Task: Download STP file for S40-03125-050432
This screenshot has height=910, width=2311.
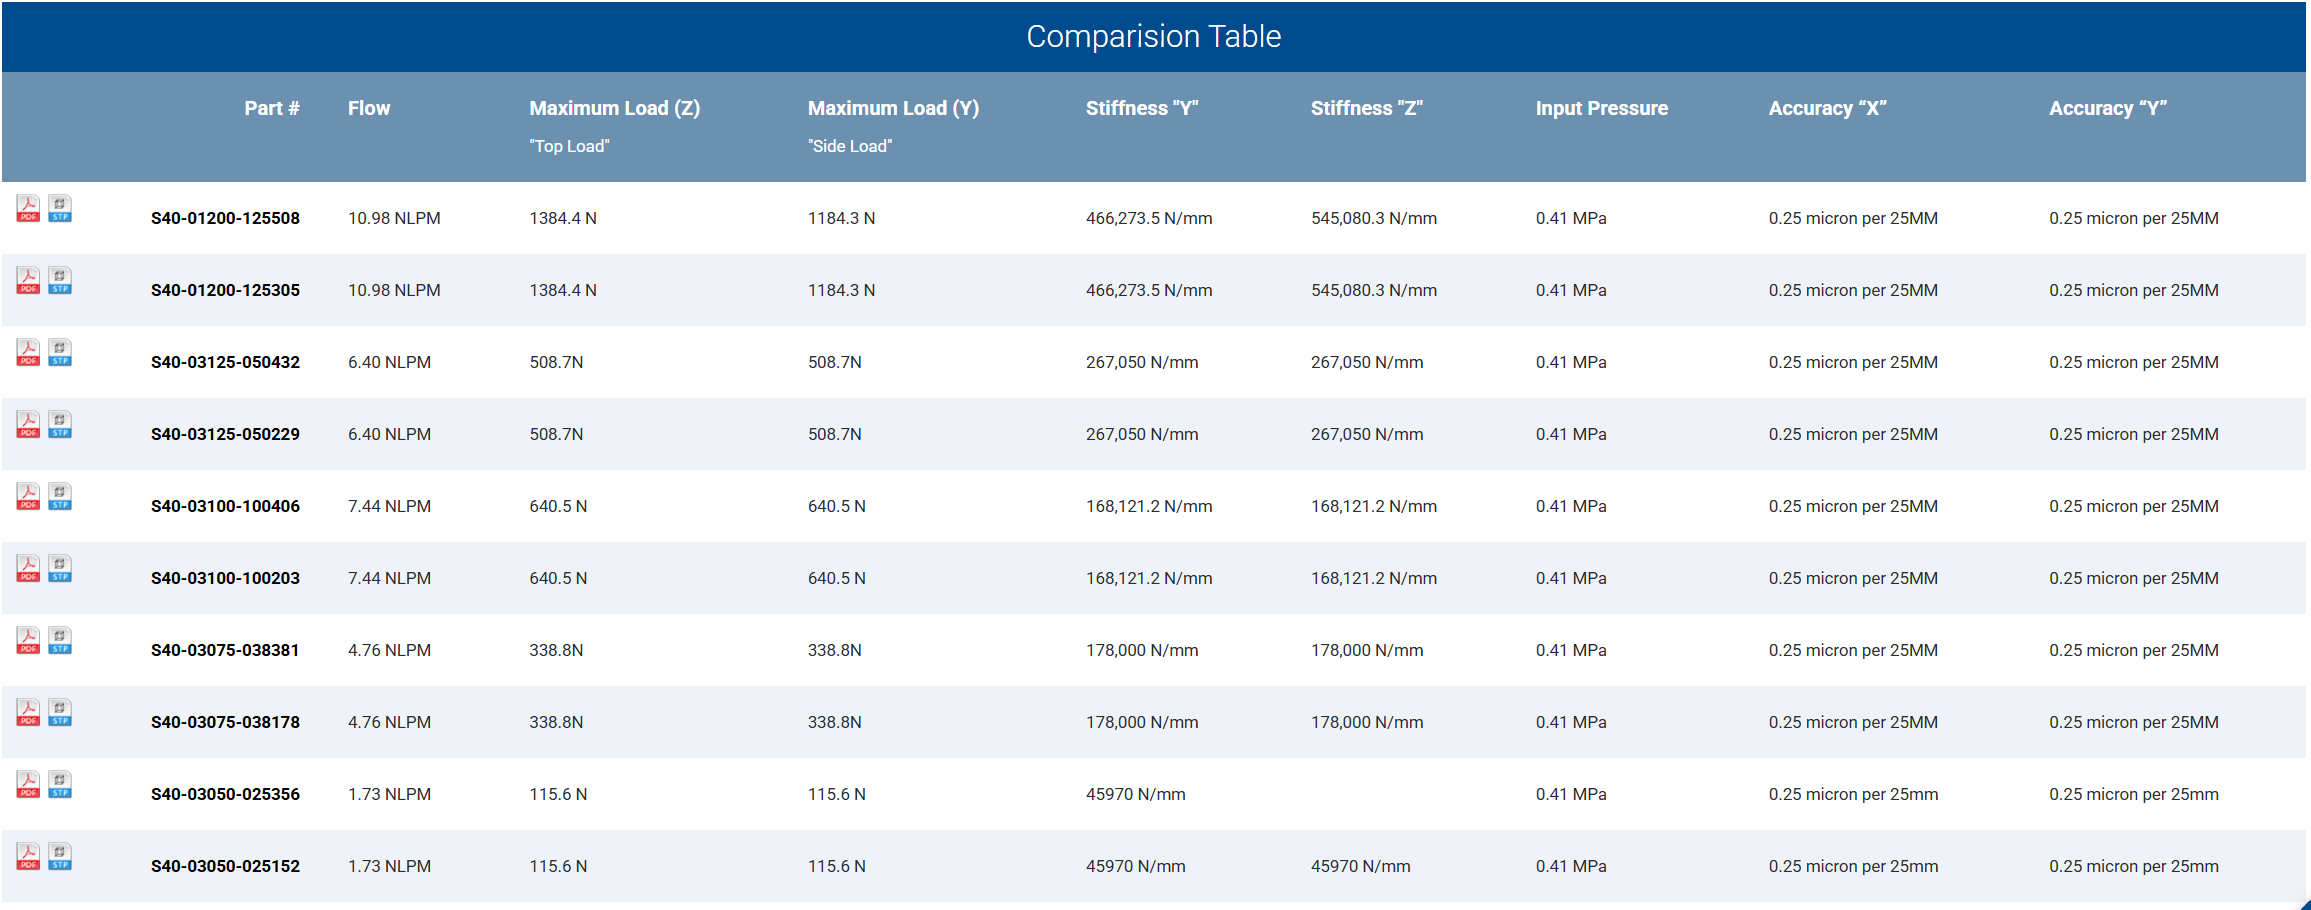Action: pyautogui.click(x=60, y=353)
